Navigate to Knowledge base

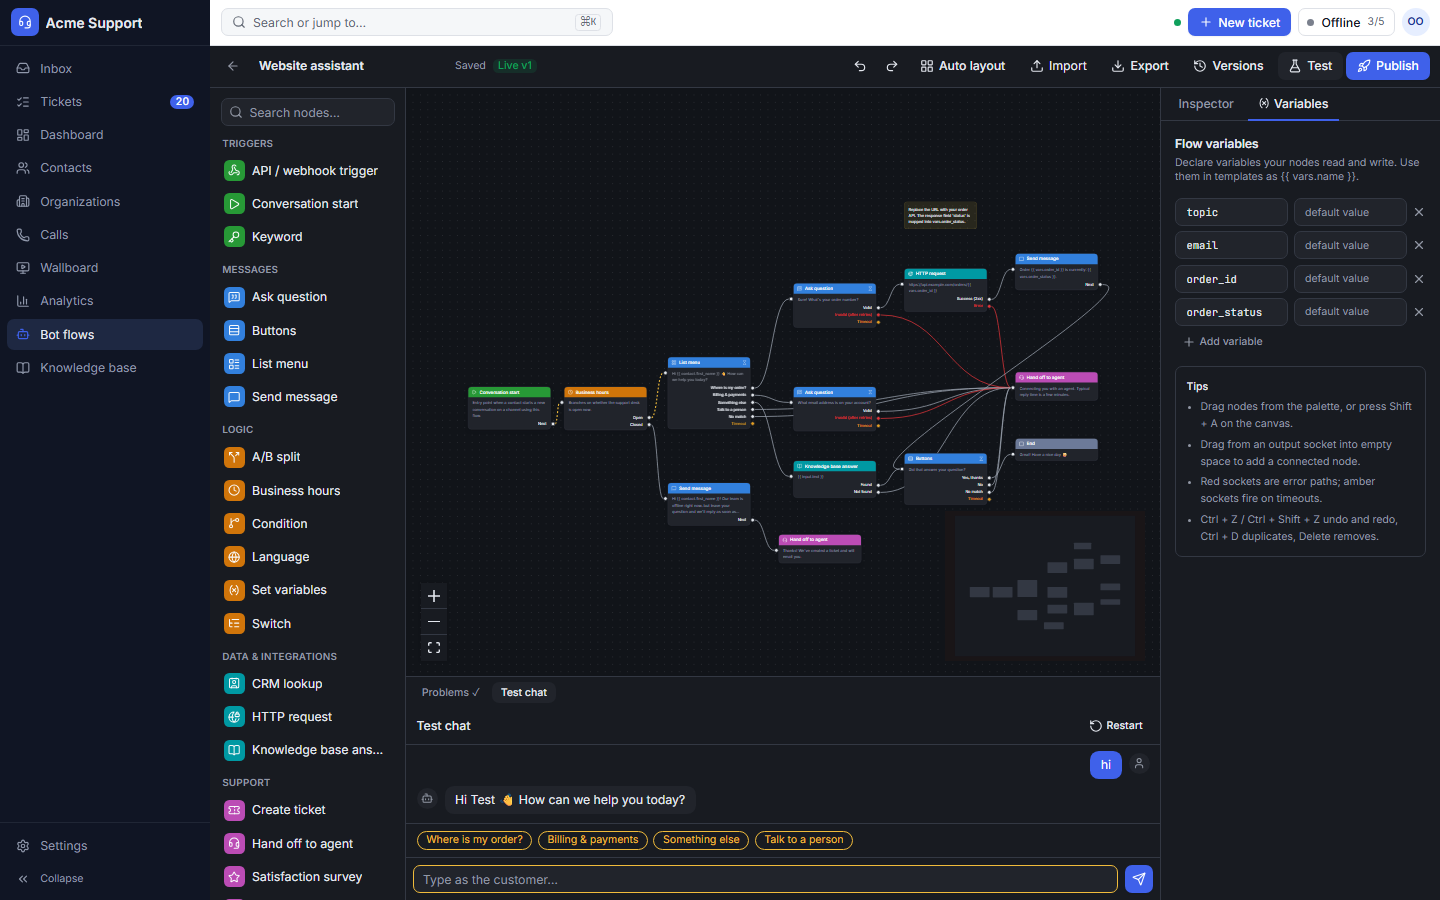(105, 368)
